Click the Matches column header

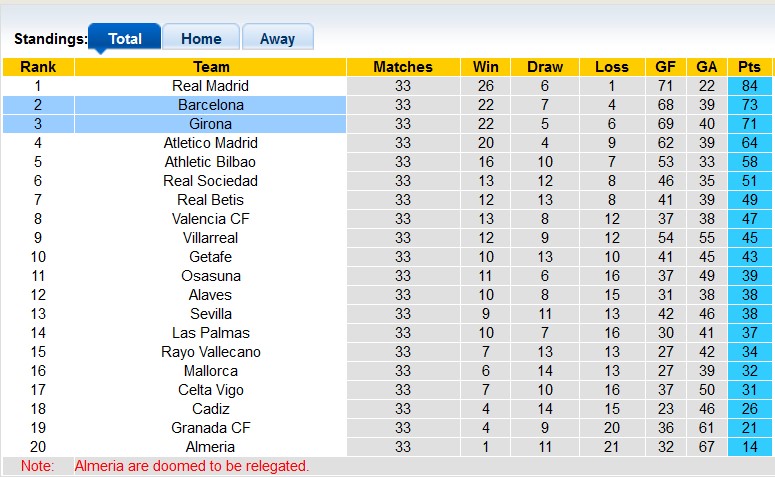(x=402, y=67)
